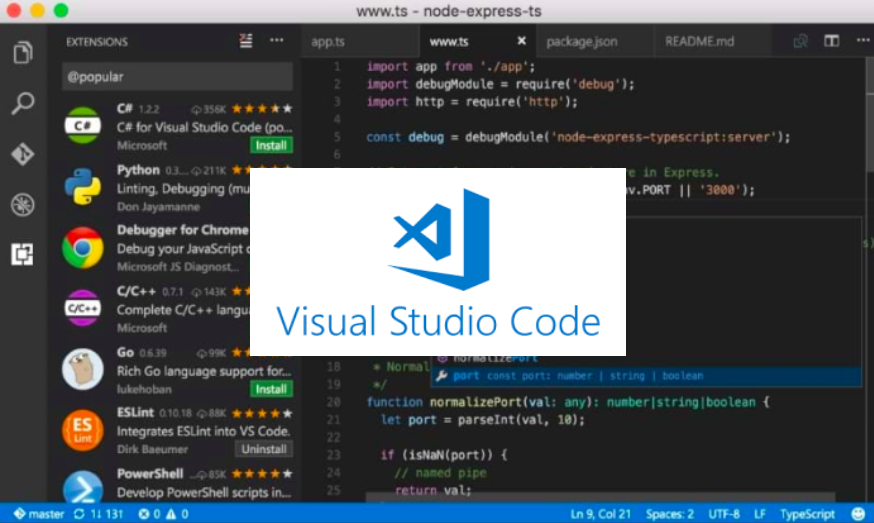Click the PowerShell extension name

coord(150,474)
